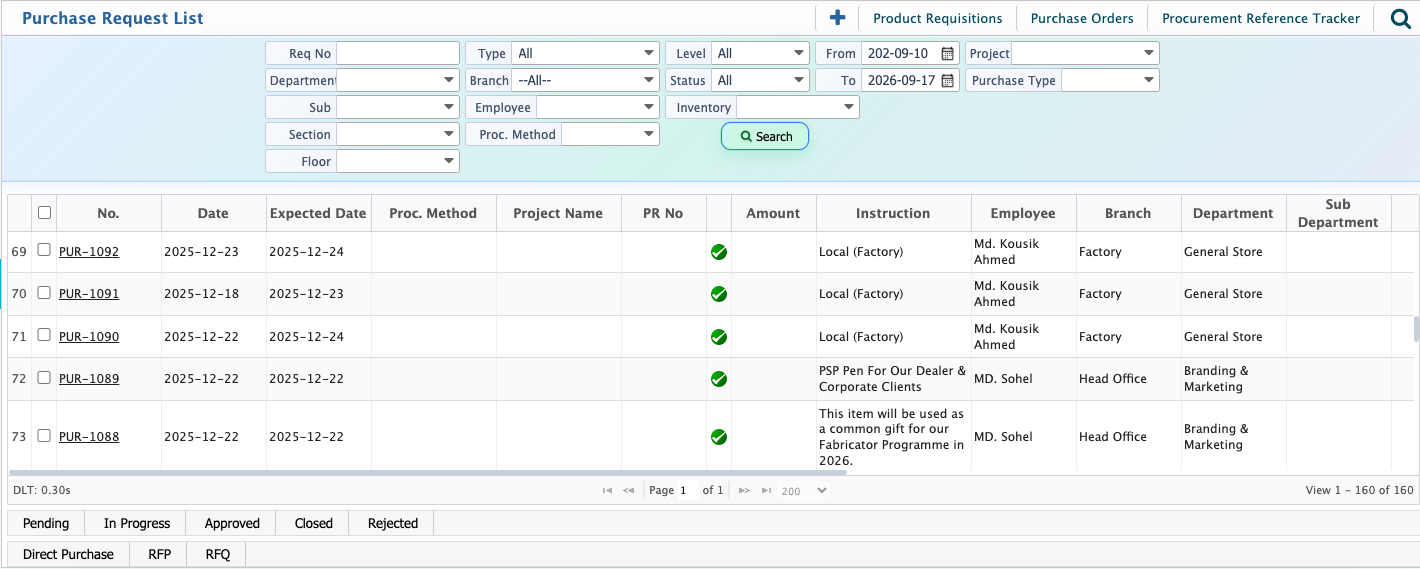The height and width of the screenshot is (569, 1420).
Task: Open the From date calendar icon
Action: click(x=947, y=54)
